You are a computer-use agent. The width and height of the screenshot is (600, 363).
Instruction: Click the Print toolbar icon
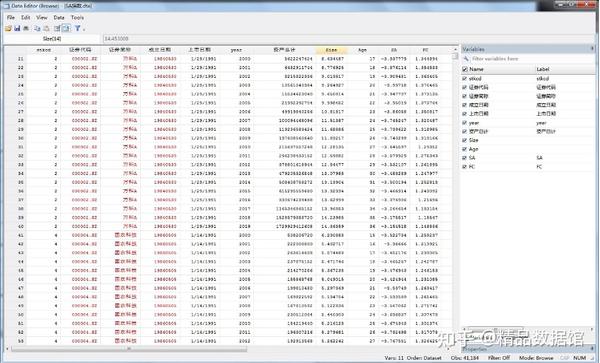(26, 28)
